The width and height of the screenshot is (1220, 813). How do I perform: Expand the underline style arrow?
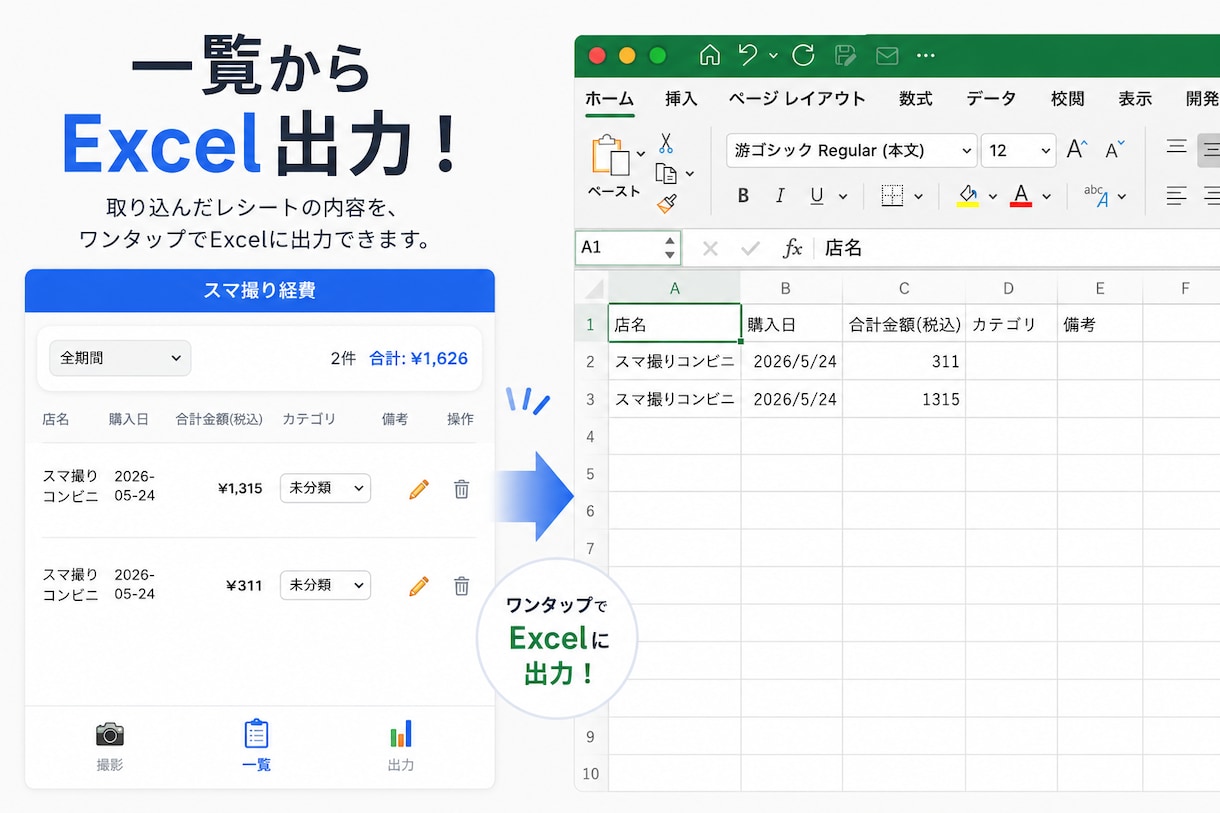[842, 197]
